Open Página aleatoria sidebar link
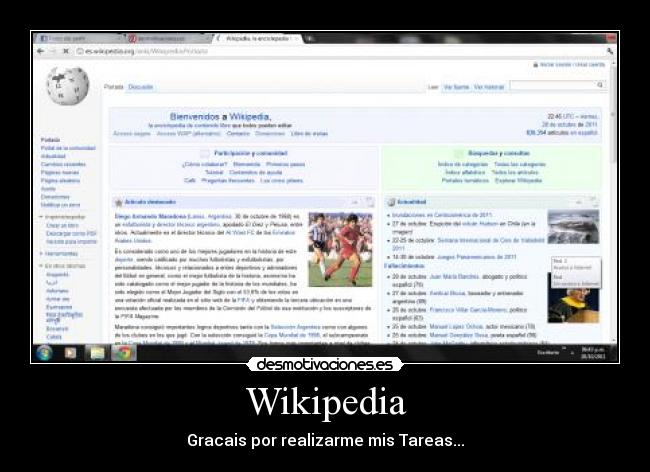 60,180
